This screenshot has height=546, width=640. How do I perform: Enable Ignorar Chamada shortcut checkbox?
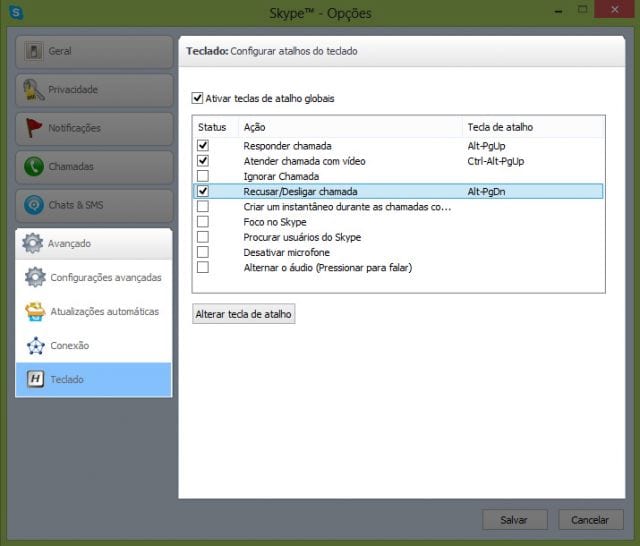pyautogui.click(x=203, y=176)
